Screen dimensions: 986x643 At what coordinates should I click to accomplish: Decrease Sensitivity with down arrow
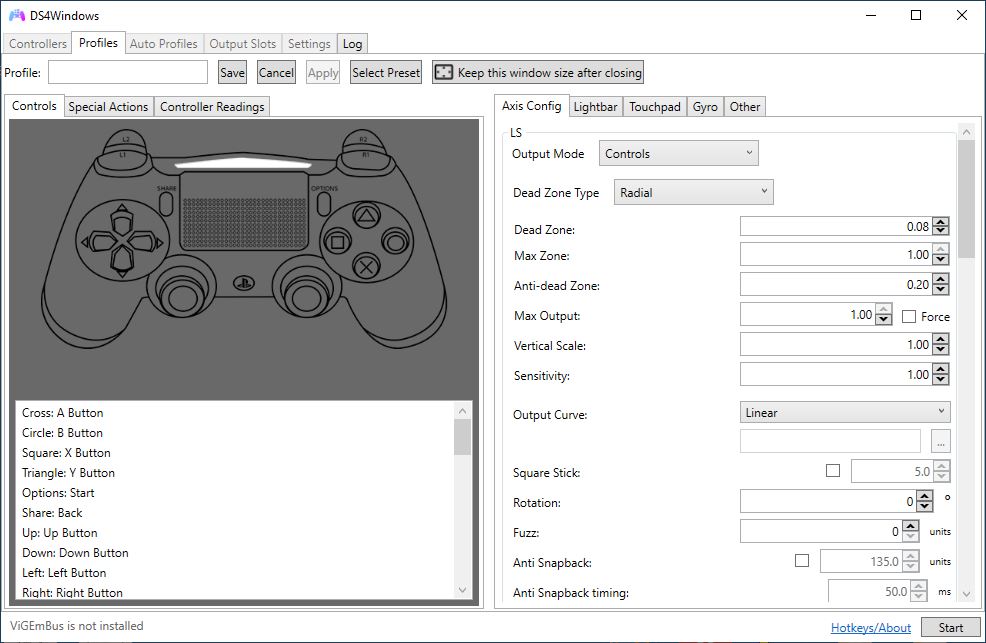[x=941, y=379]
